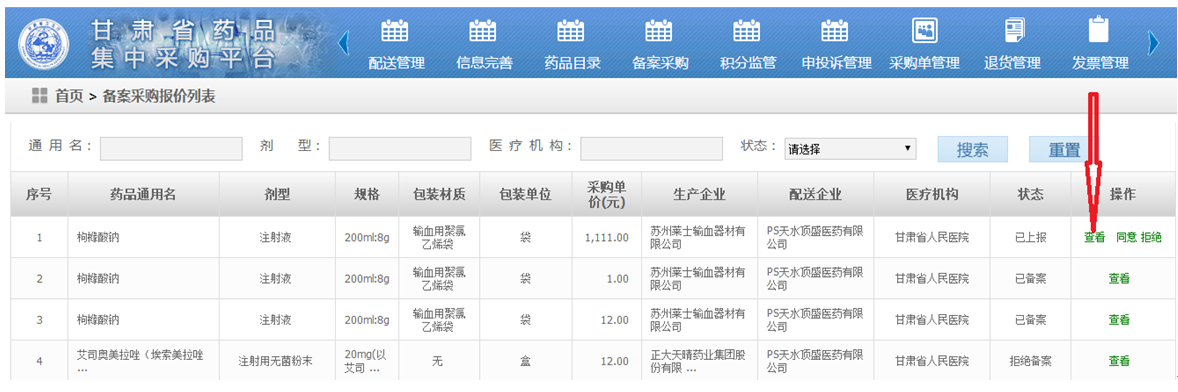This screenshot has height=392, width=1178.
Task: Click the 1,111.00 price cell
Action: click(x=607, y=237)
